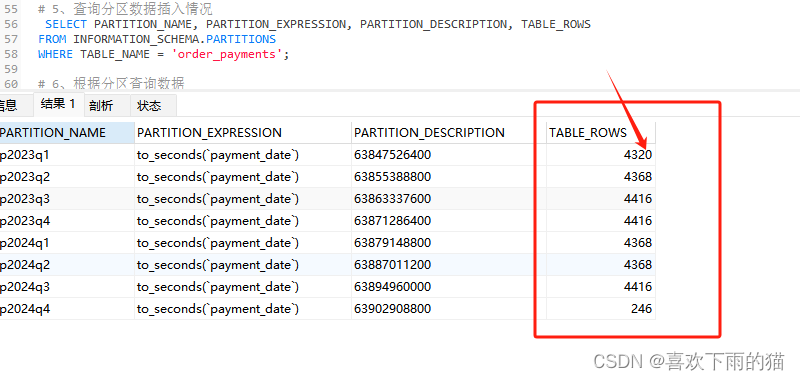Click description value 63879148800

[x=392, y=242]
